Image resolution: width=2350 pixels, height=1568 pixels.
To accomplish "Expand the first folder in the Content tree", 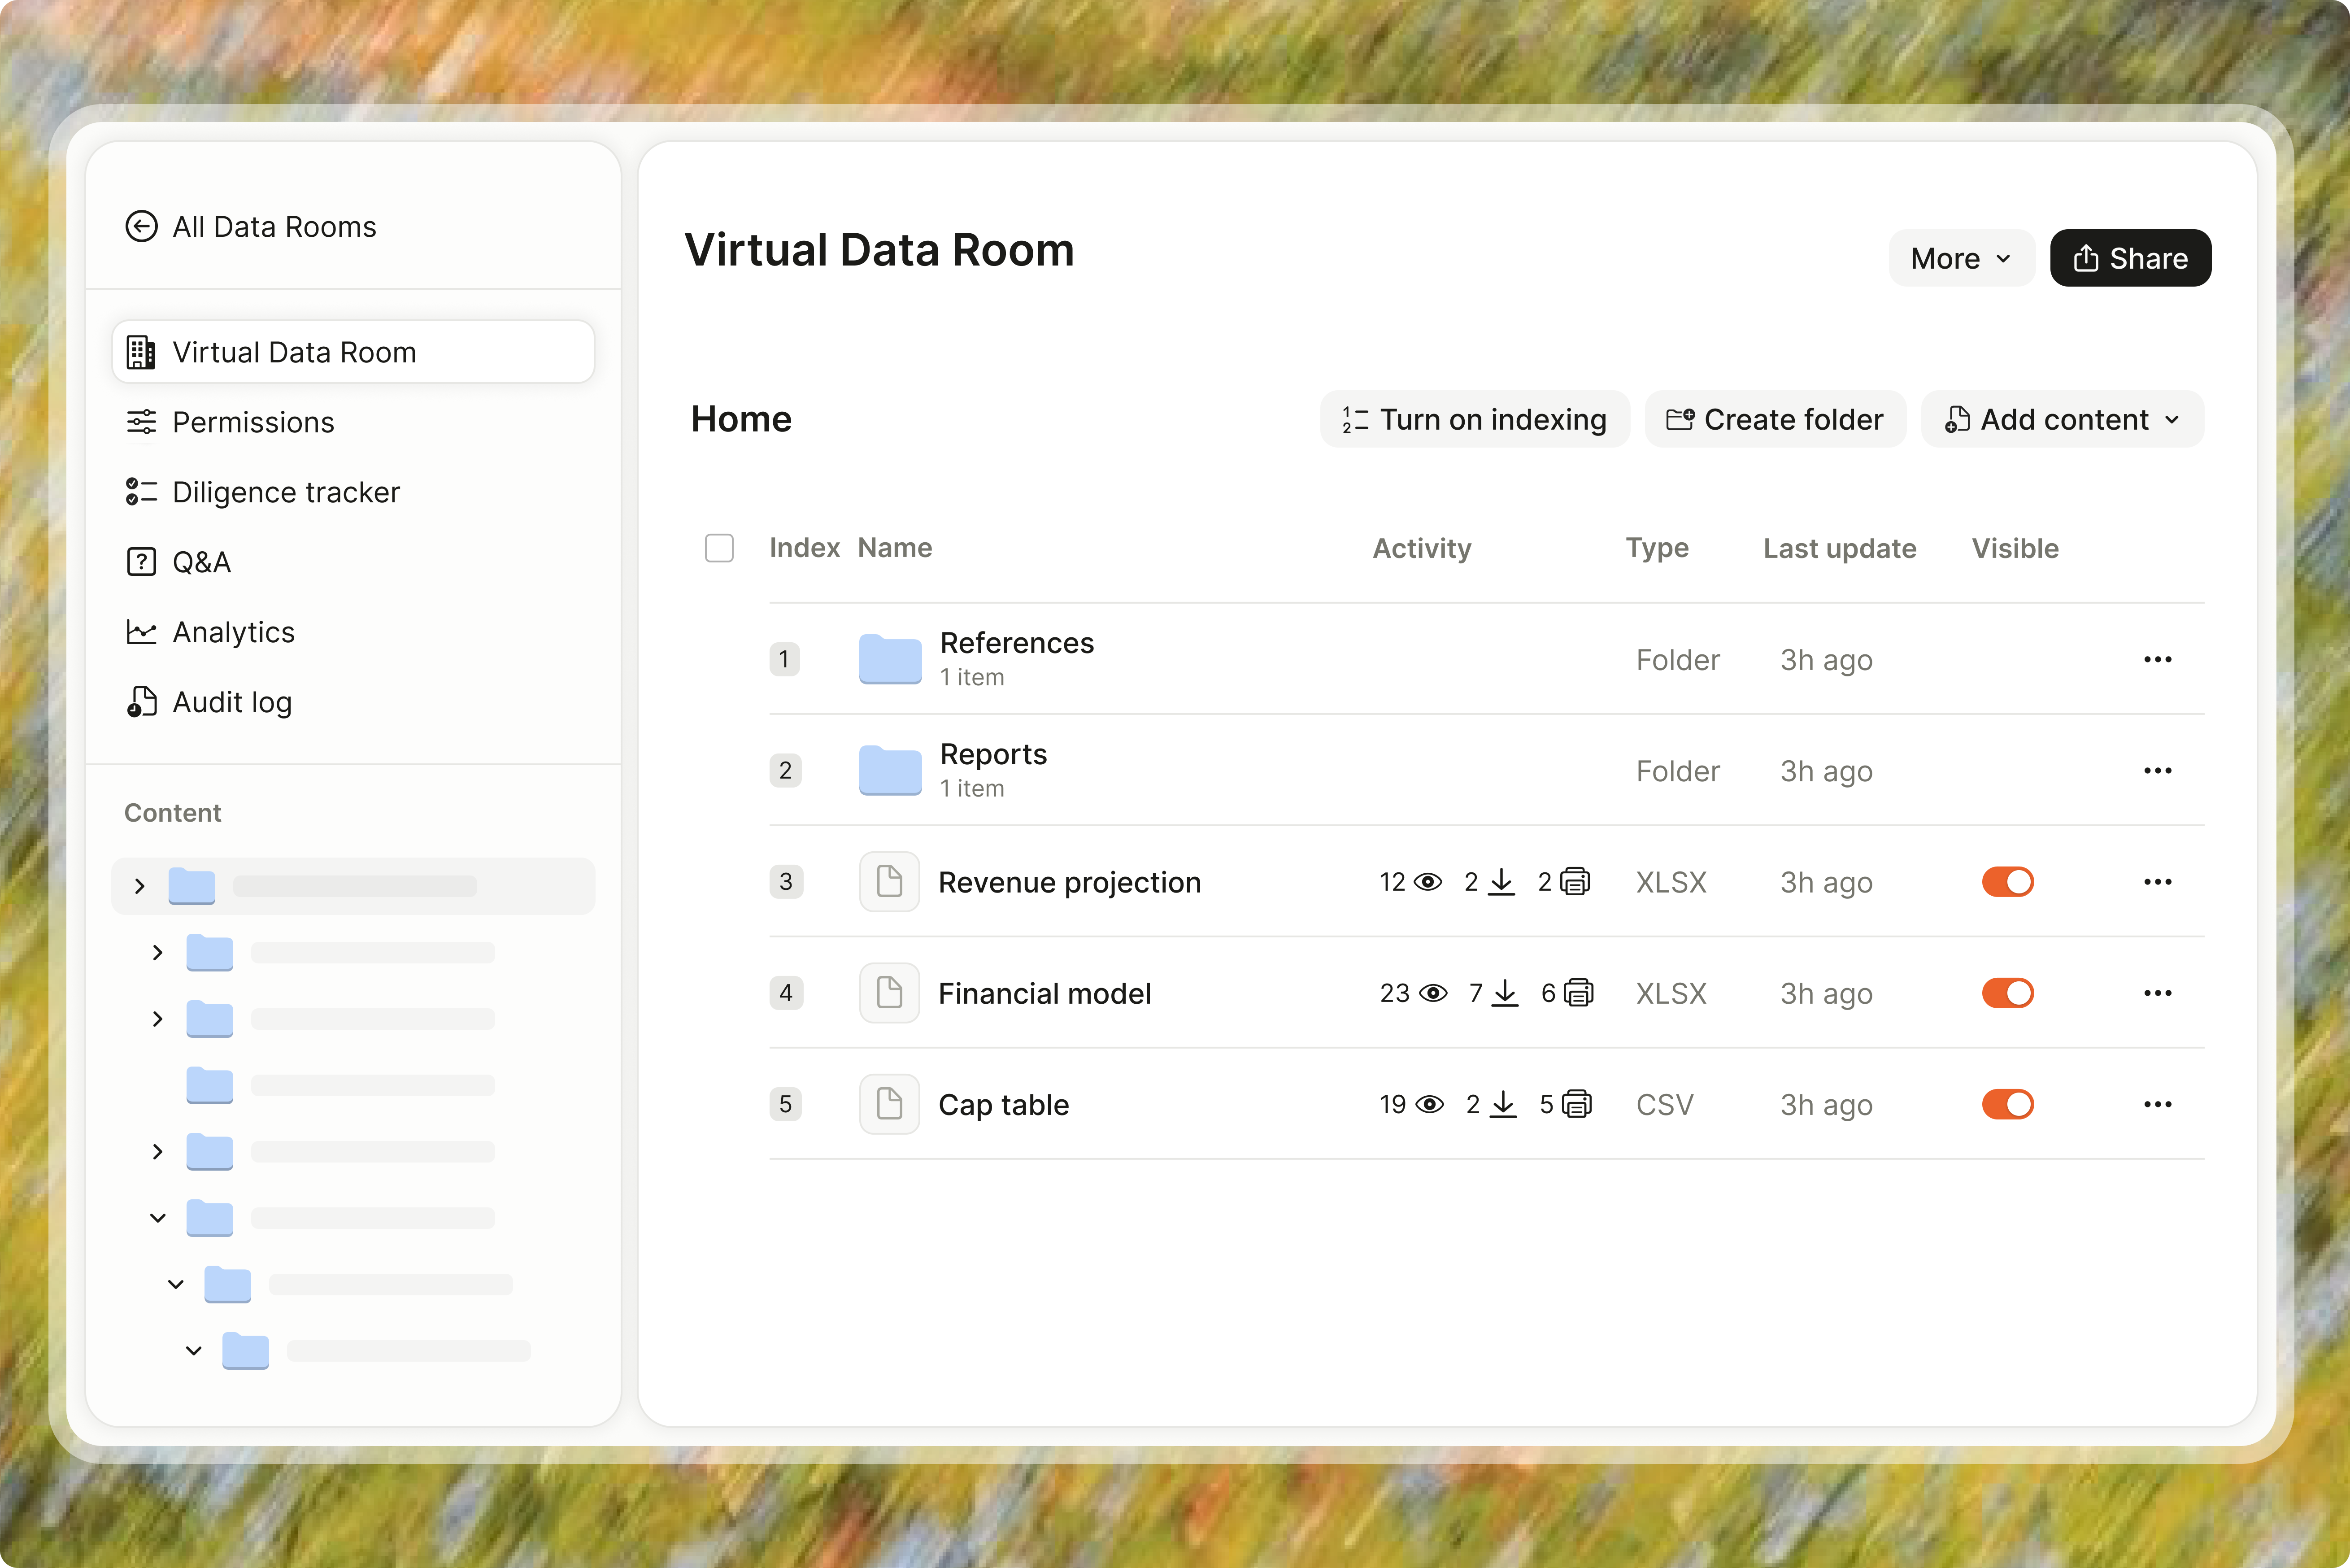I will (139, 885).
